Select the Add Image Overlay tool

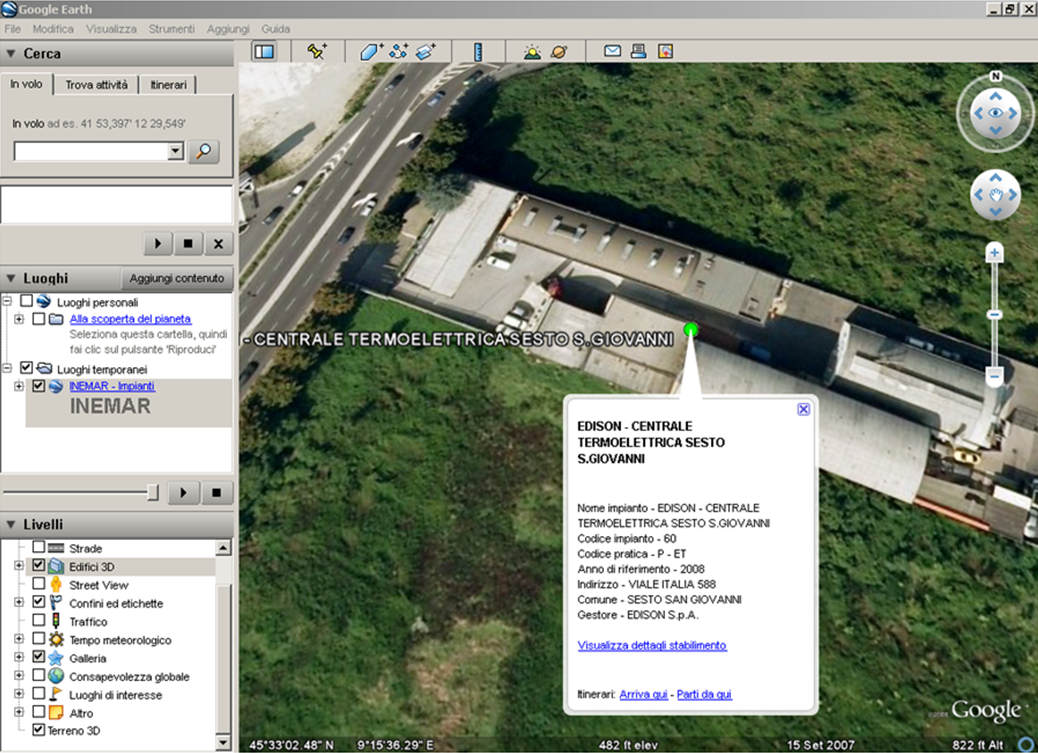click(426, 51)
